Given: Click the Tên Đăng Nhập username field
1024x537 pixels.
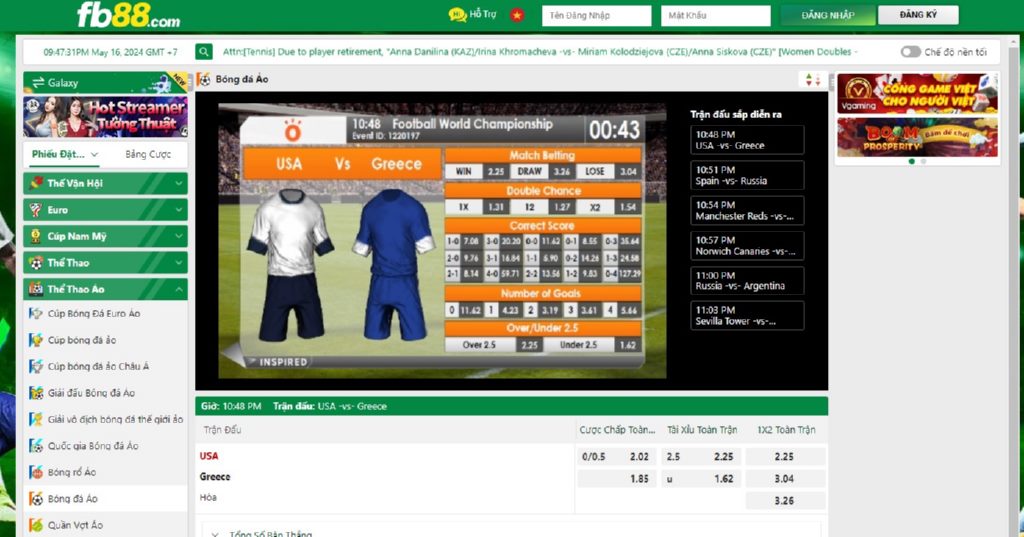Looking at the screenshot, I should tap(596, 16).
